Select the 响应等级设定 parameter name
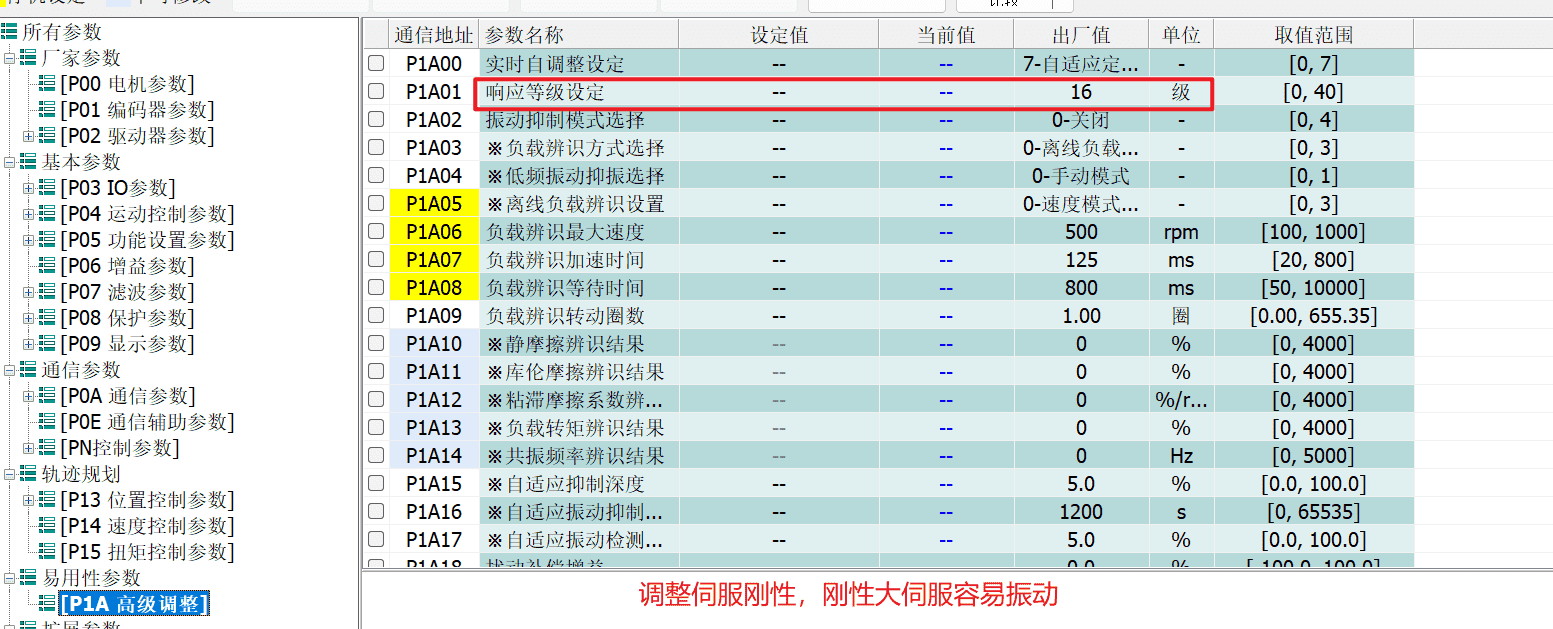 (x=545, y=92)
